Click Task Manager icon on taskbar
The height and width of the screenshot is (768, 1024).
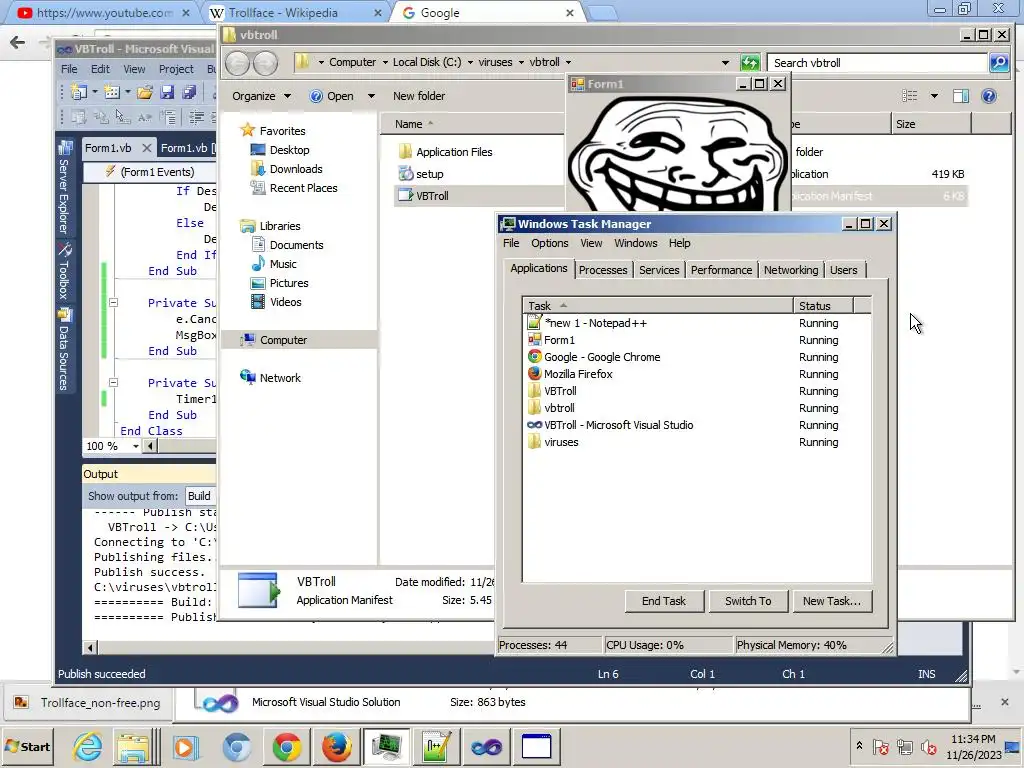click(x=387, y=746)
